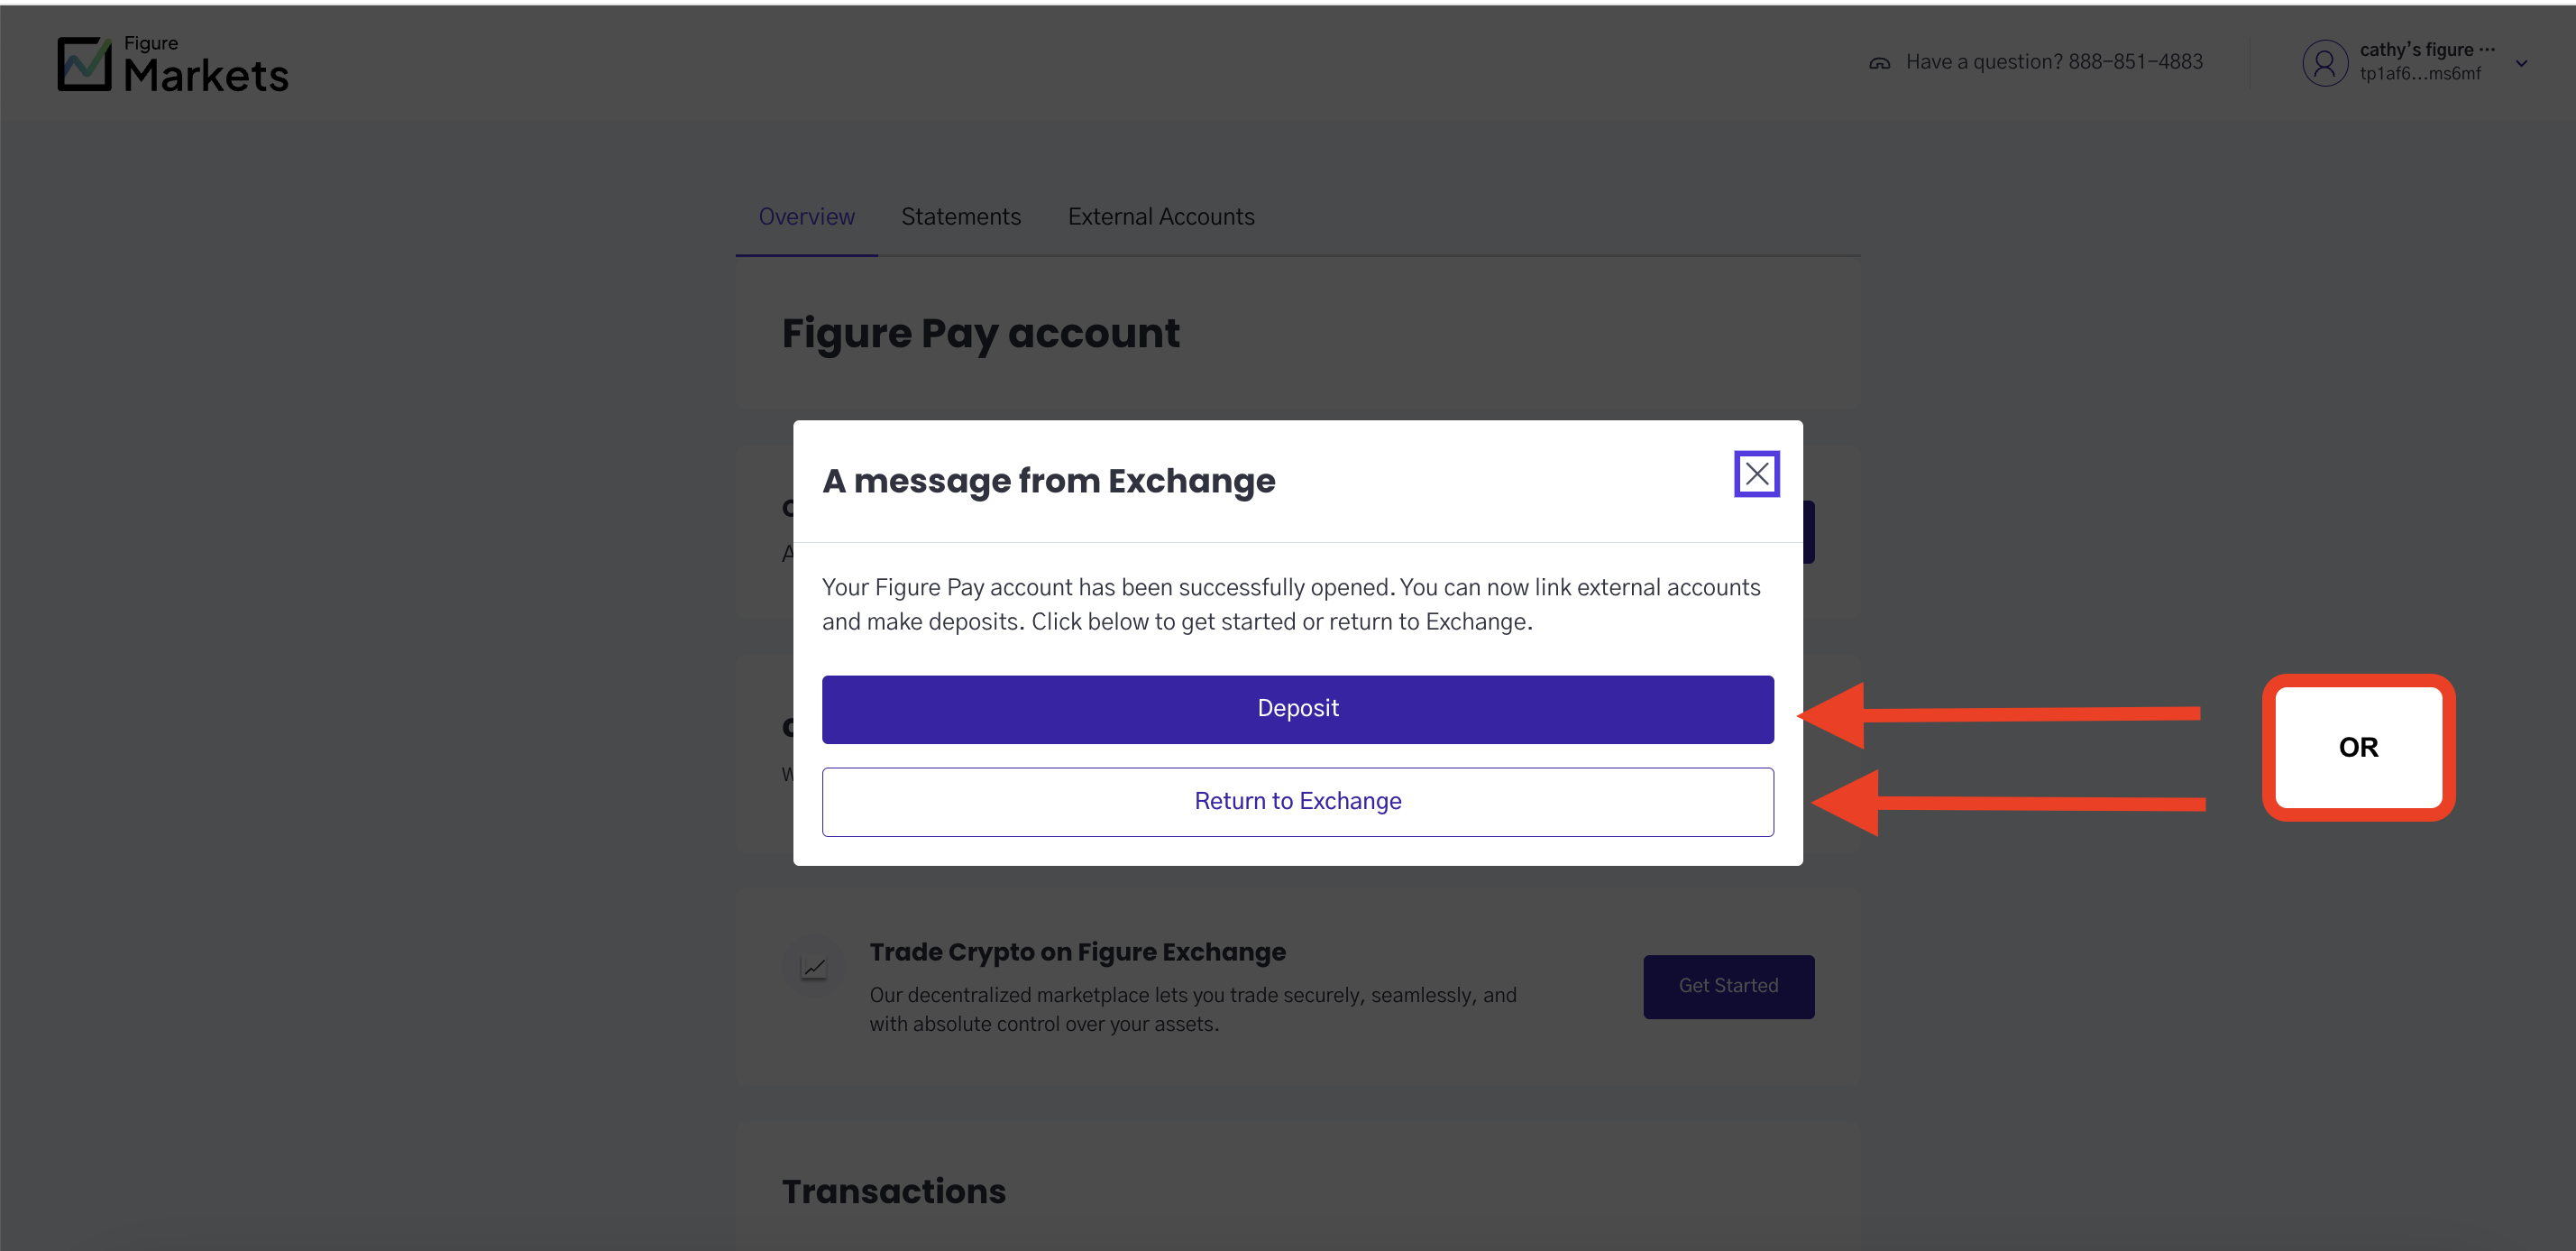This screenshot has width=2576, height=1251.
Task: Go to the External Accounts tab
Action: 1160,217
